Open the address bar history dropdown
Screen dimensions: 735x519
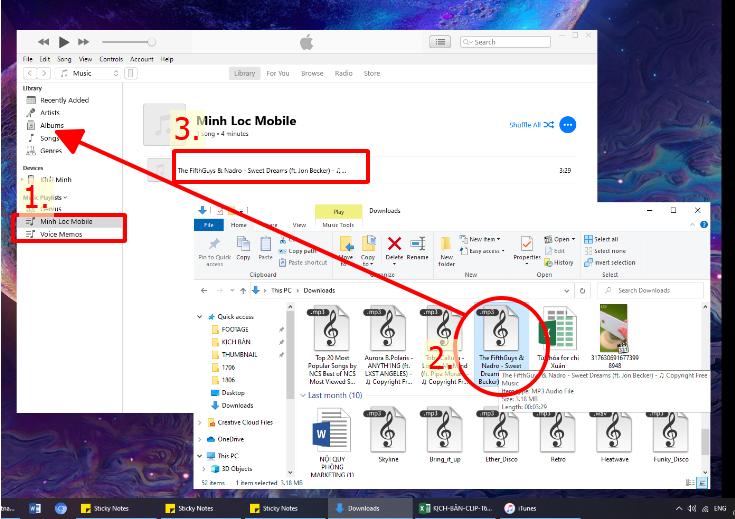566,291
